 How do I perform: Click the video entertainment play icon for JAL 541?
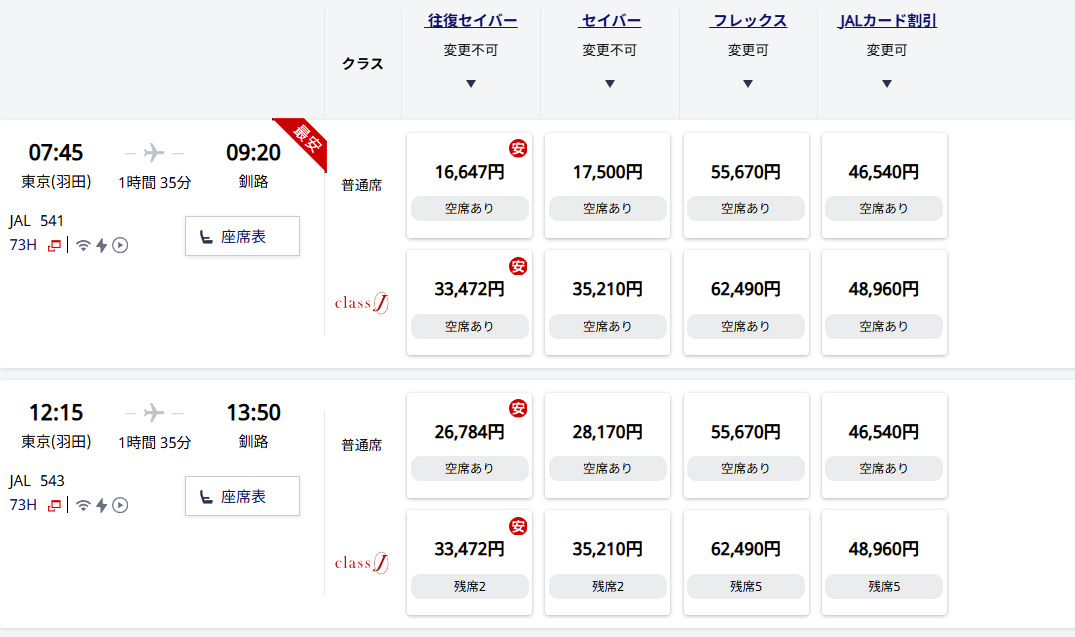[120, 245]
